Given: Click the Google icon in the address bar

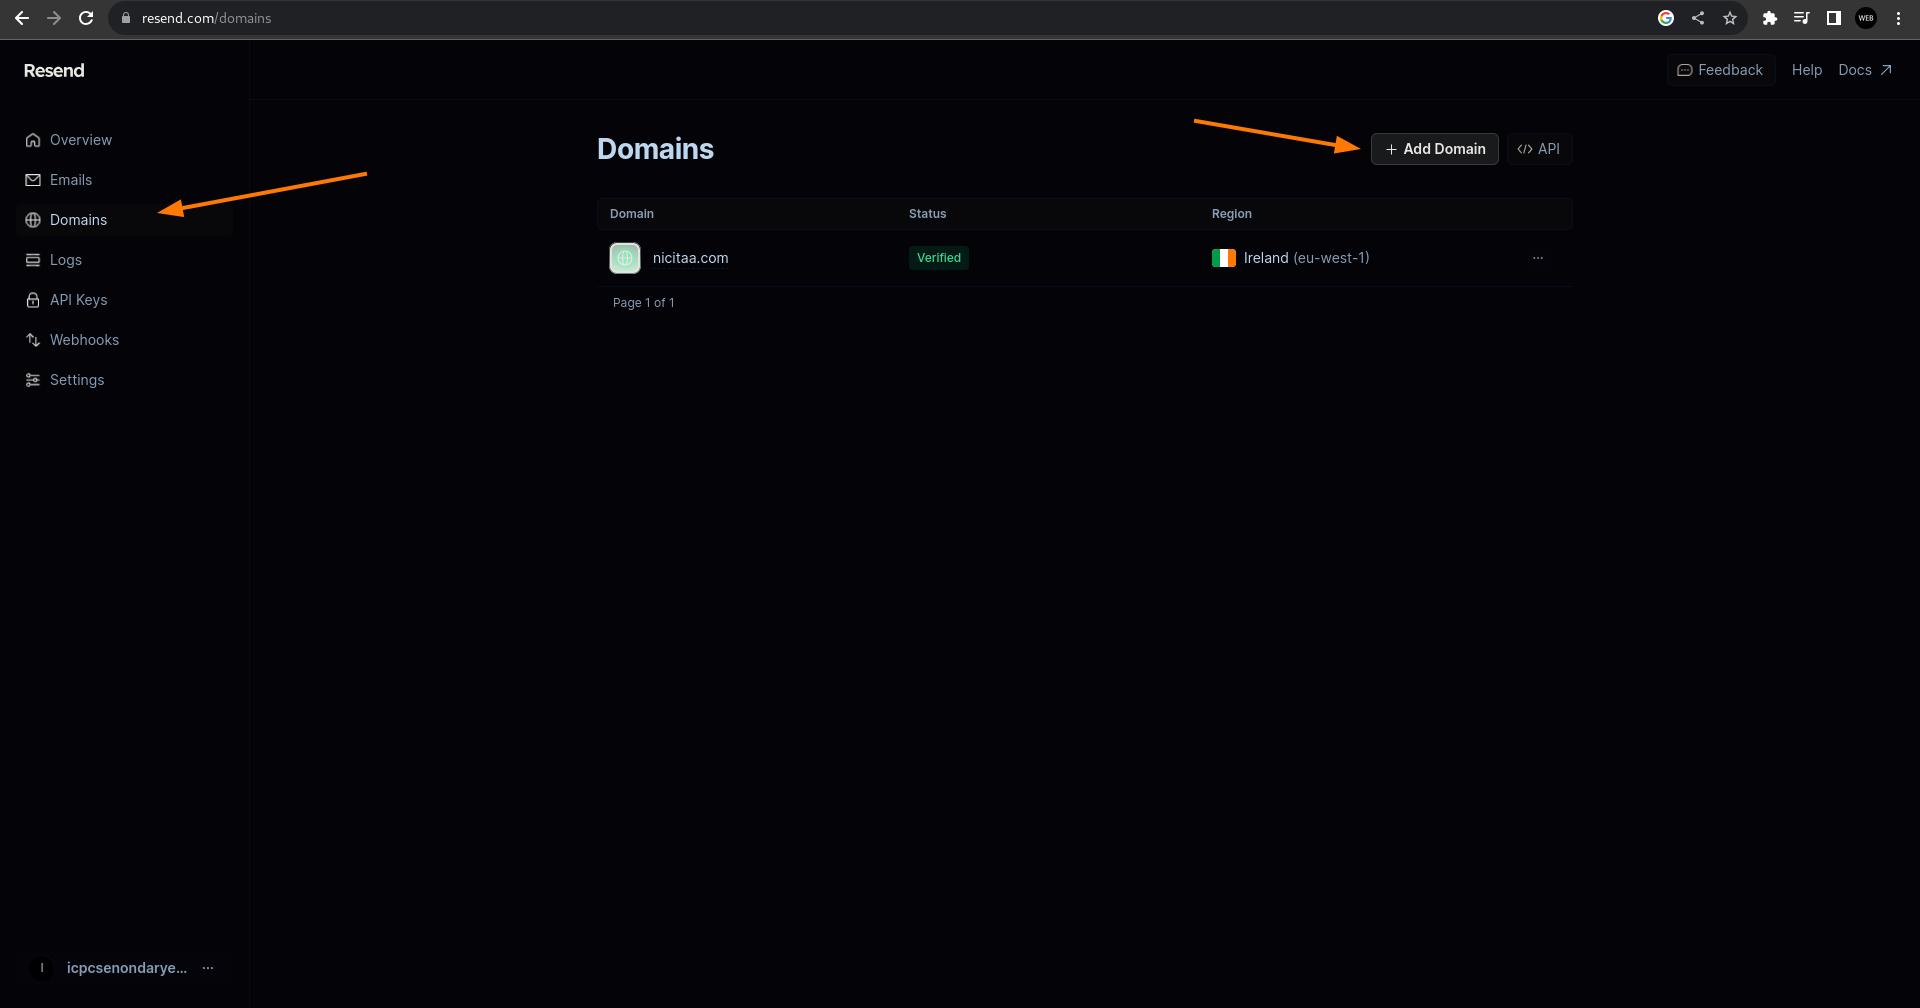Looking at the screenshot, I should pos(1666,18).
